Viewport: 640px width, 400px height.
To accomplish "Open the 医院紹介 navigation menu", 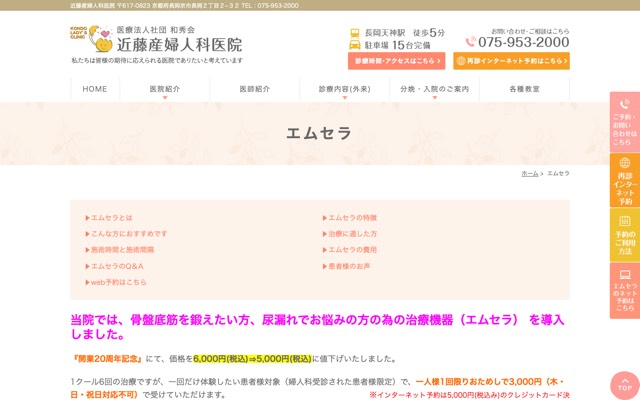I will pyautogui.click(x=164, y=89).
